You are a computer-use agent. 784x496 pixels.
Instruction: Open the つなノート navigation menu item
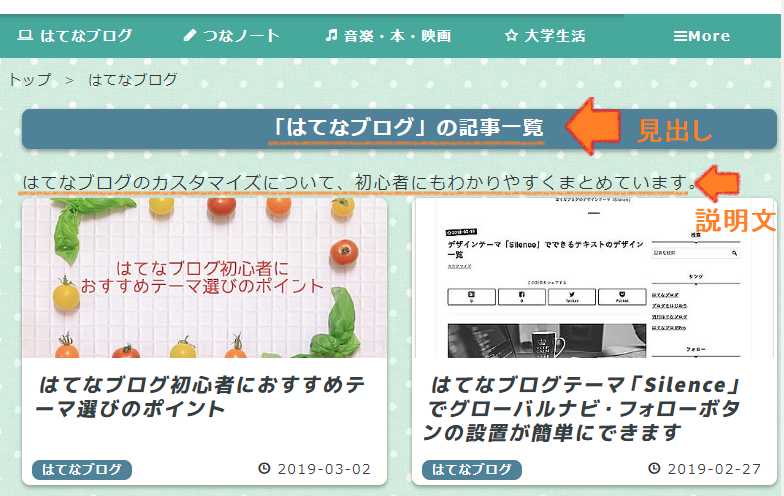(231, 36)
